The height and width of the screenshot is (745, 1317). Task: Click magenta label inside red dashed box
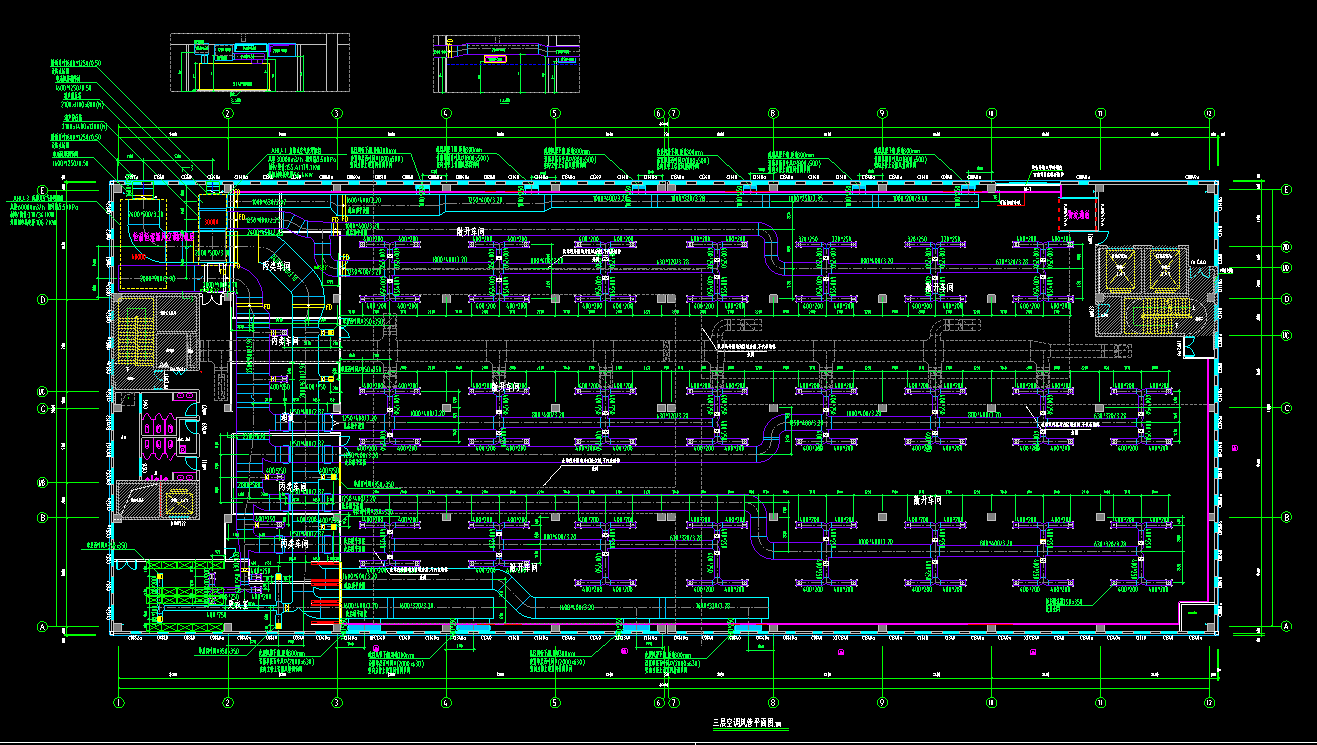[1078, 214]
